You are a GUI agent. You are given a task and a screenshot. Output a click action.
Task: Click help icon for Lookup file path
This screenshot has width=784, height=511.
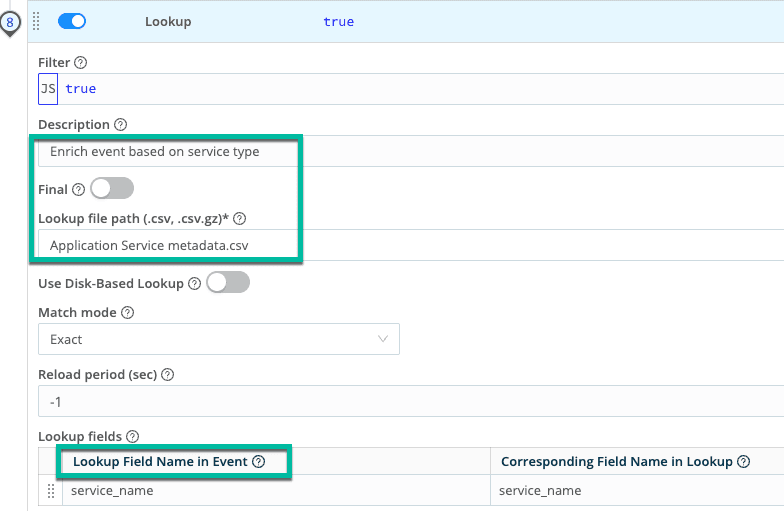[240, 219]
